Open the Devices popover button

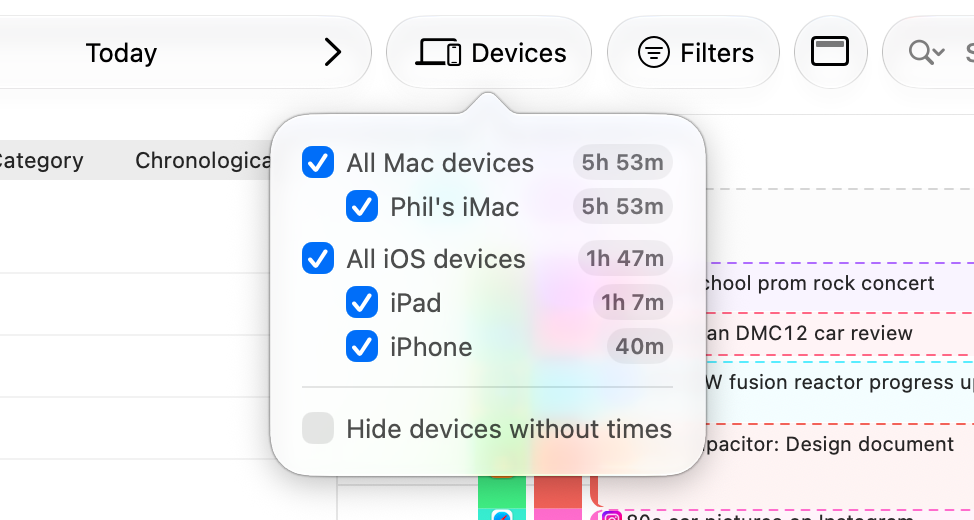click(x=489, y=52)
